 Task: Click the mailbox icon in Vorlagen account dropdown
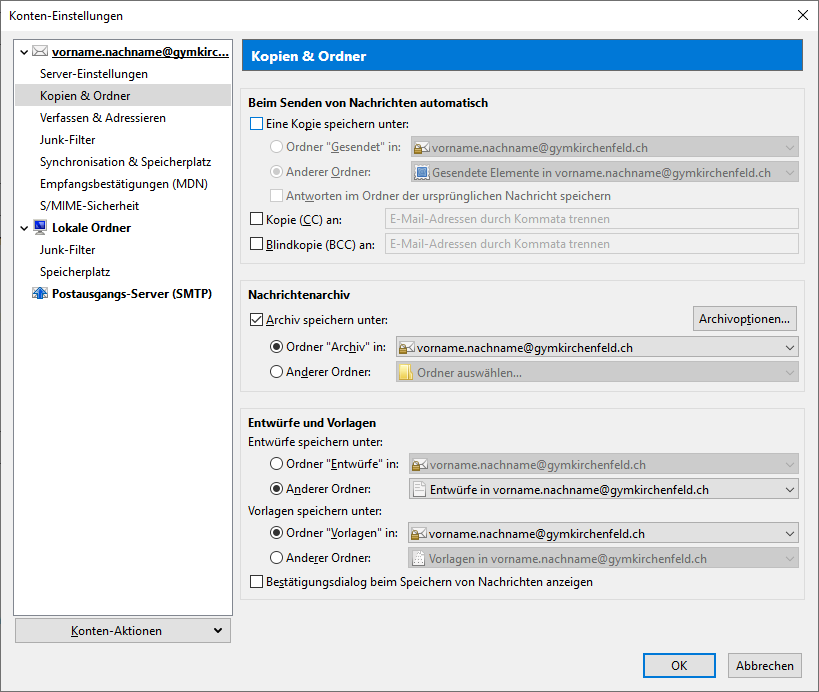click(419, 533)
